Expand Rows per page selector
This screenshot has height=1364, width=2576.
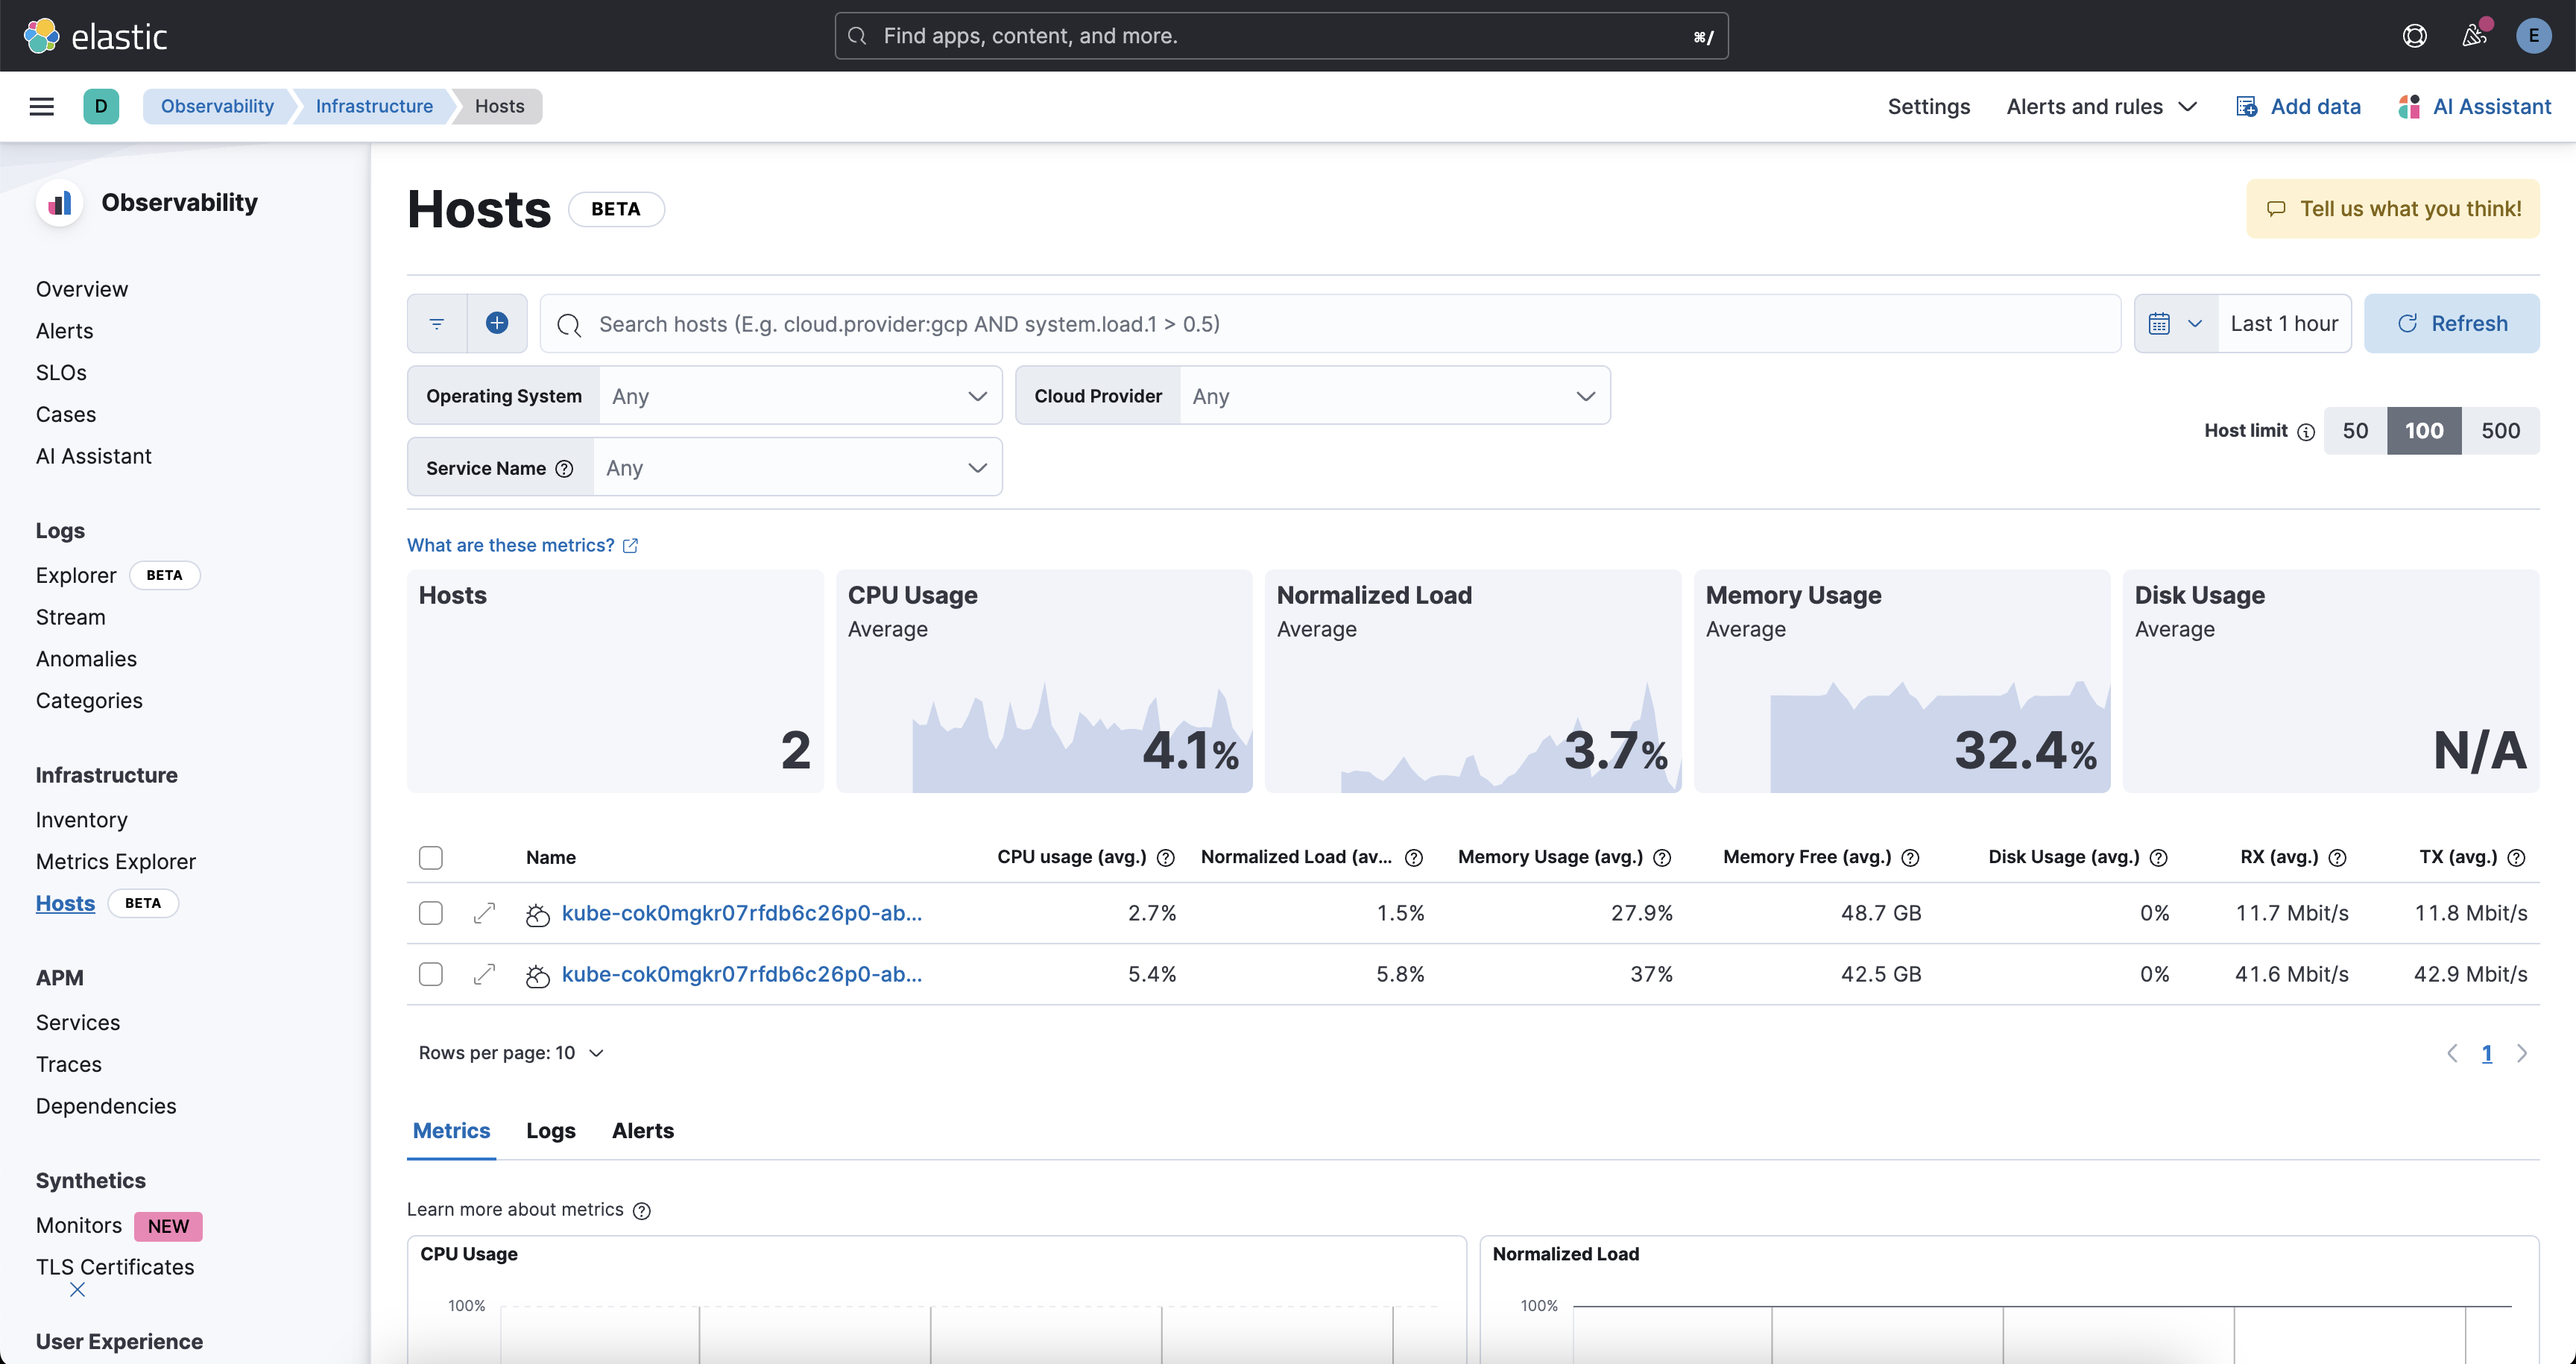click(512, 1053)
